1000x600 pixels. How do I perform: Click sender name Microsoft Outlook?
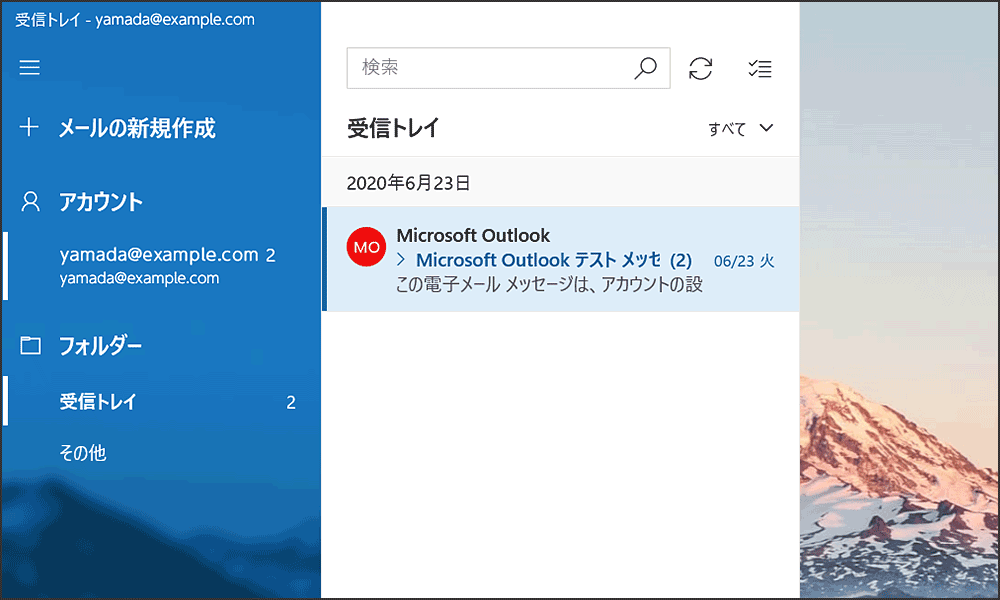click(x=473, y=235)
